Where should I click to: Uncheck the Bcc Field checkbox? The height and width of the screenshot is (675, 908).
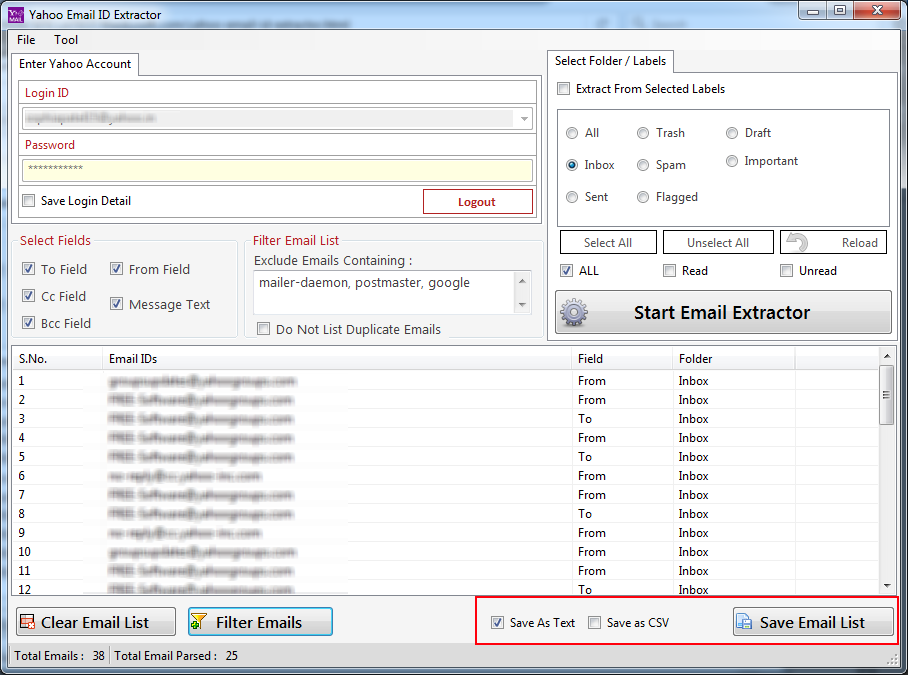coord(28,322)
